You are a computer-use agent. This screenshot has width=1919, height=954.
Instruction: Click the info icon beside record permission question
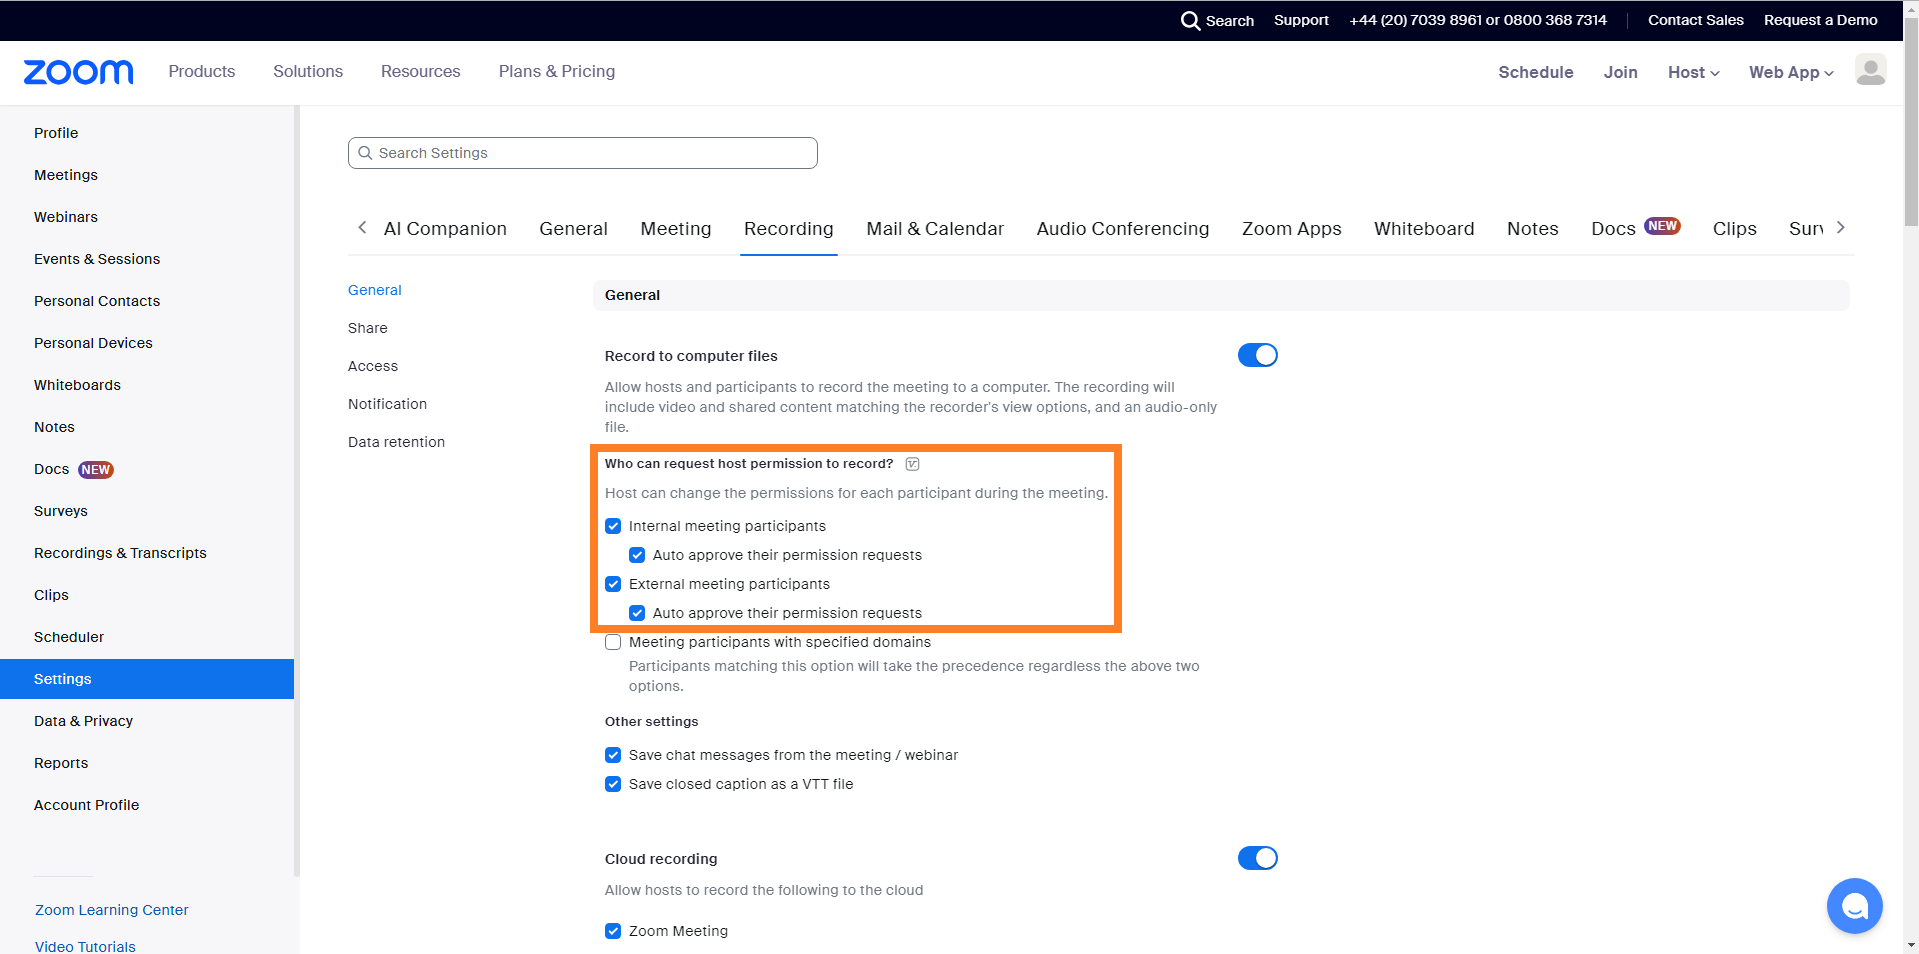coord(912,464)
